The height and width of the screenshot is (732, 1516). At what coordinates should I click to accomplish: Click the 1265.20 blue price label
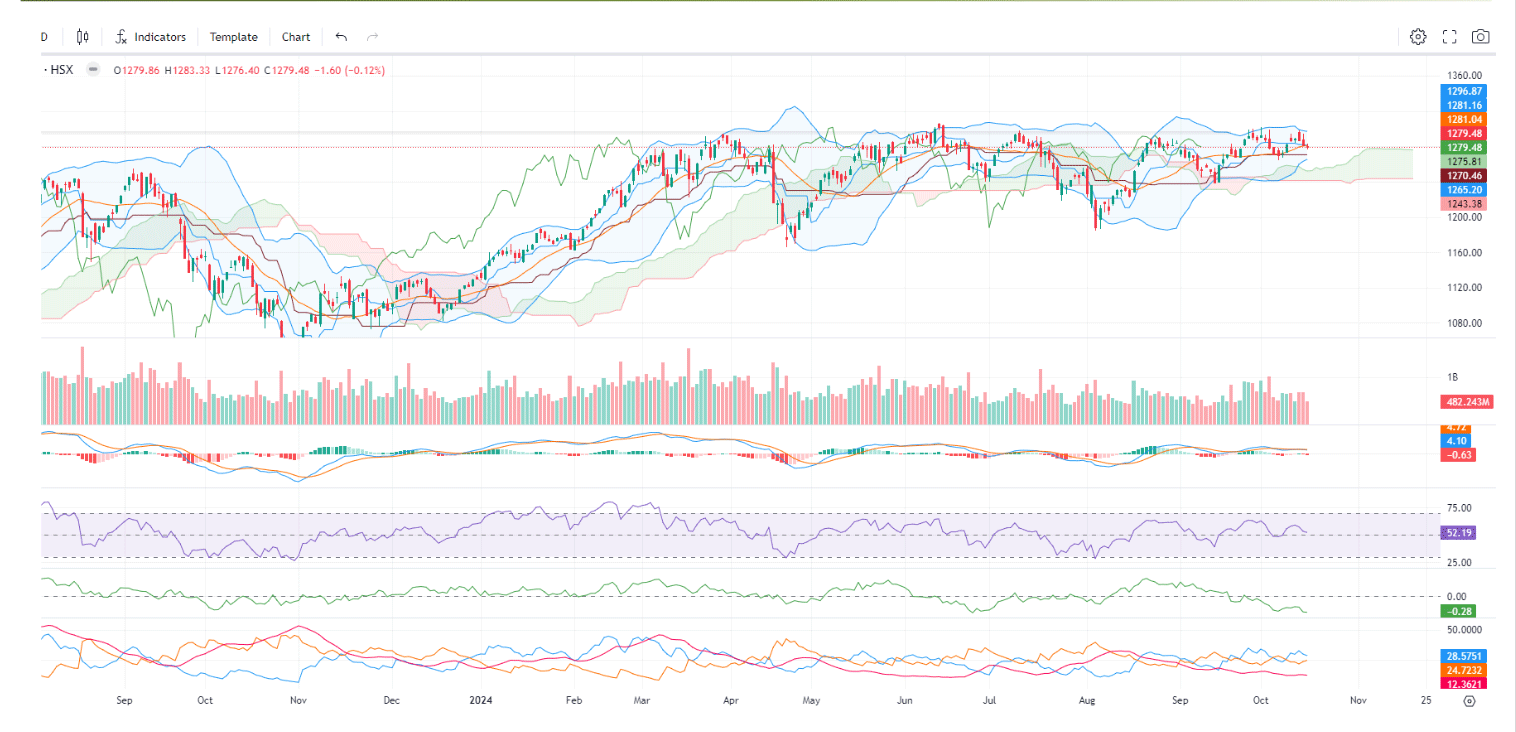(x=1463, y=189)
